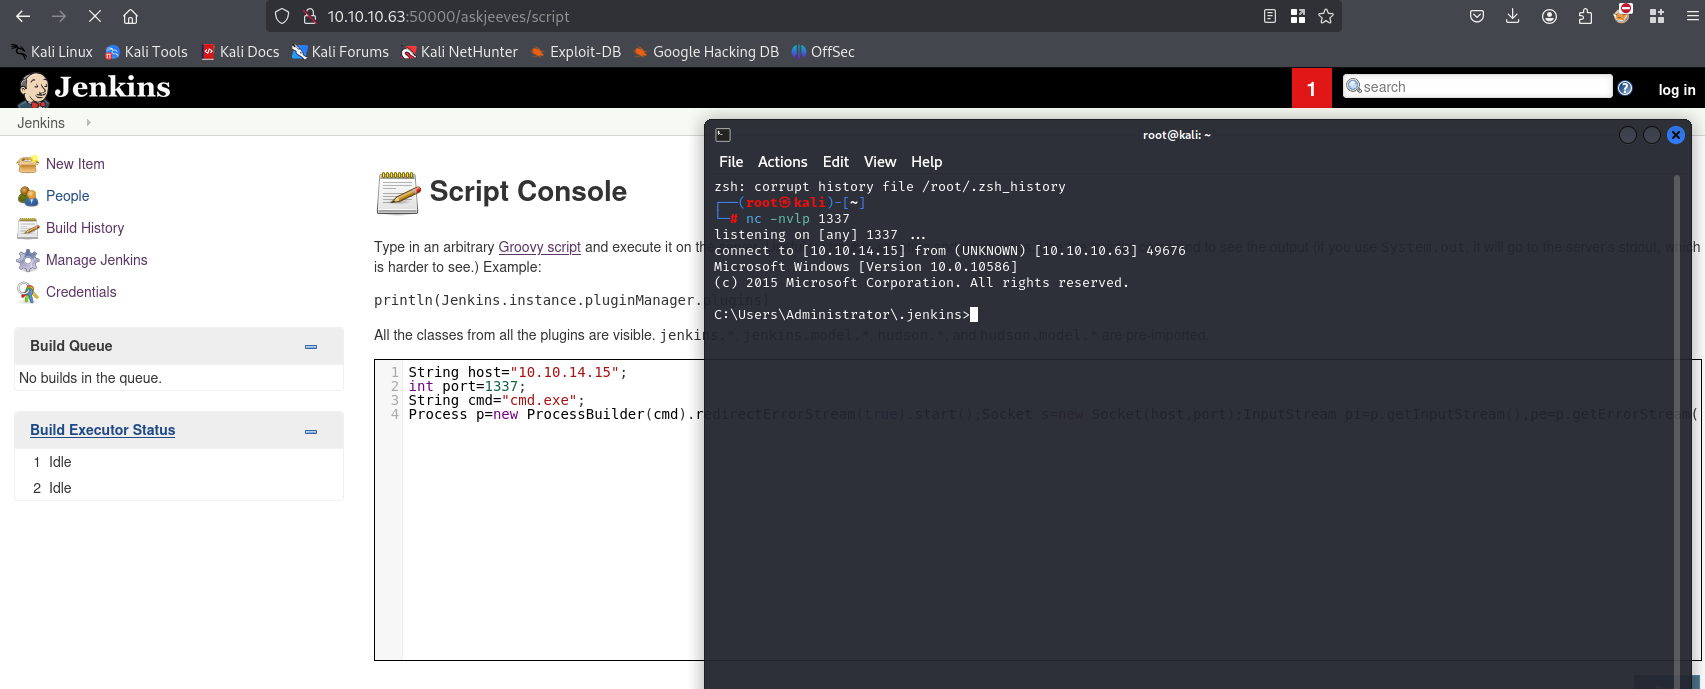1705x689 pixels.
Task: Click the Jenkins breadcrumb link
Action: pyautogui.click(x=41, y=123)
